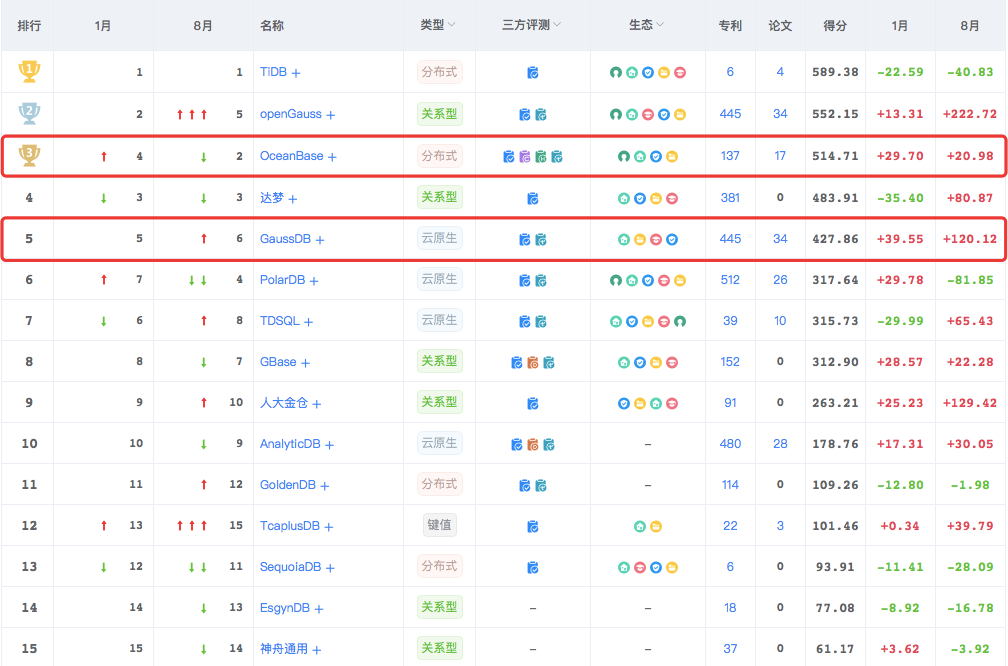
Task: Click paper count 26 for PolarDB
Action: pos(780,280)
